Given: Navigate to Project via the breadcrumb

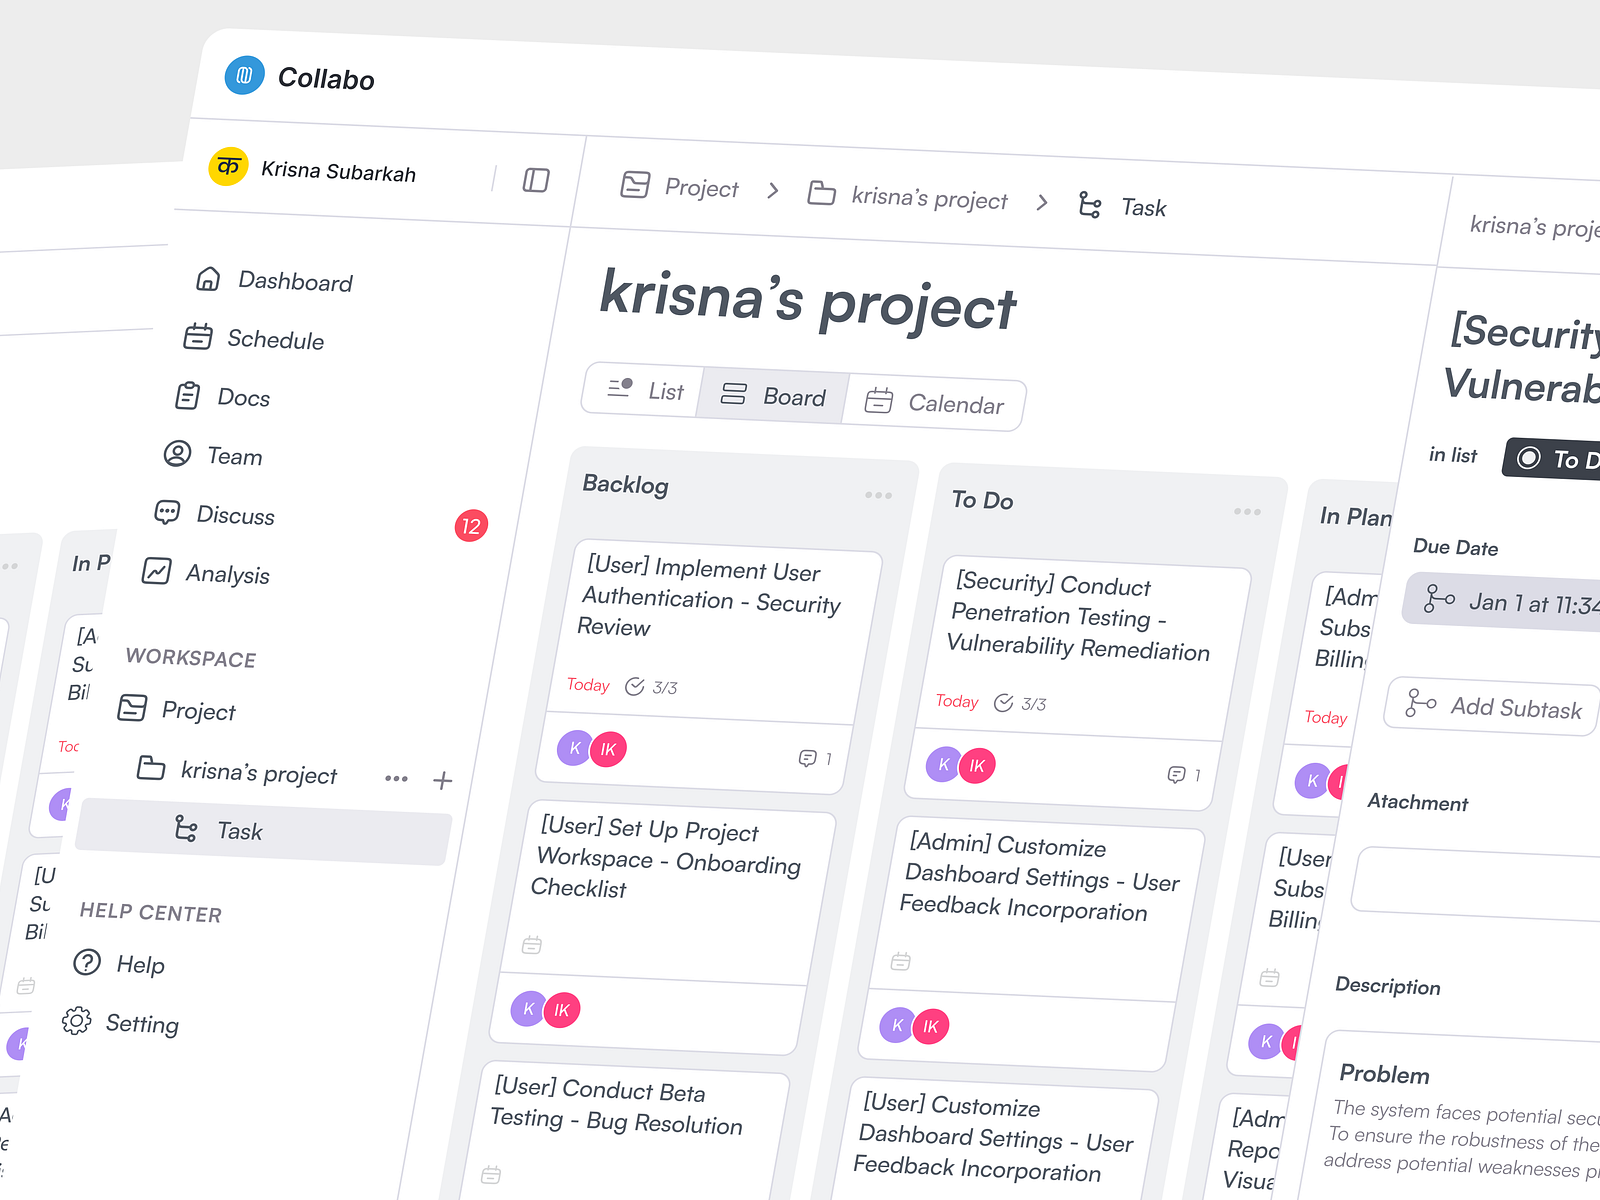Looking at the screenshot, I should [x=700, y=188].
